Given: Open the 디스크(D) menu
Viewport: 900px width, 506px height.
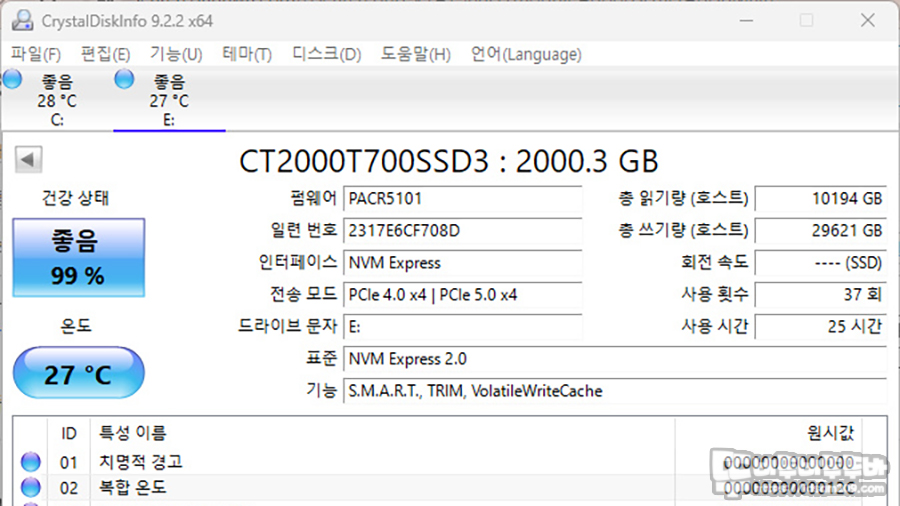Looking at the screenshot, I should click(x=327, y=55).
